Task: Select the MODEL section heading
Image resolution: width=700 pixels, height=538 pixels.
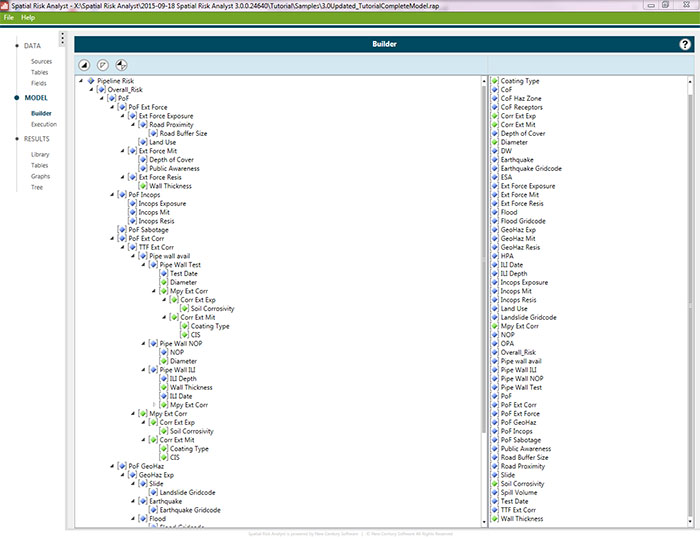Action: [x=36, y=98]
